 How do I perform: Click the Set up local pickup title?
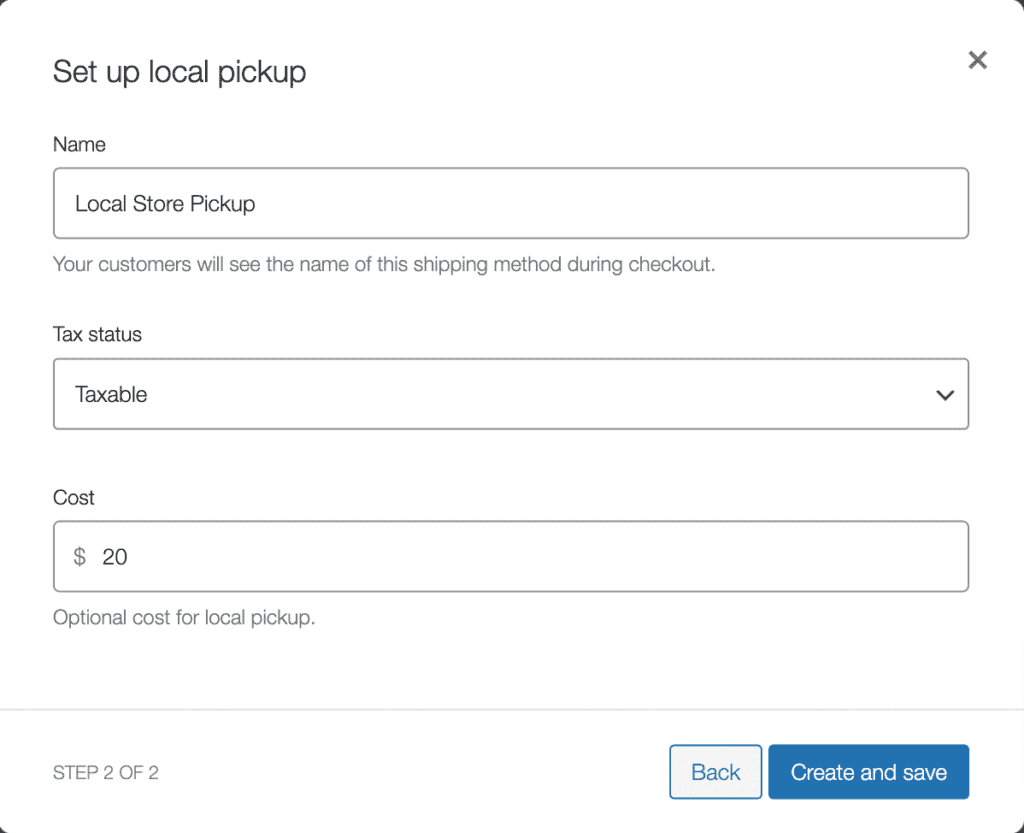[x=179, y=72]
